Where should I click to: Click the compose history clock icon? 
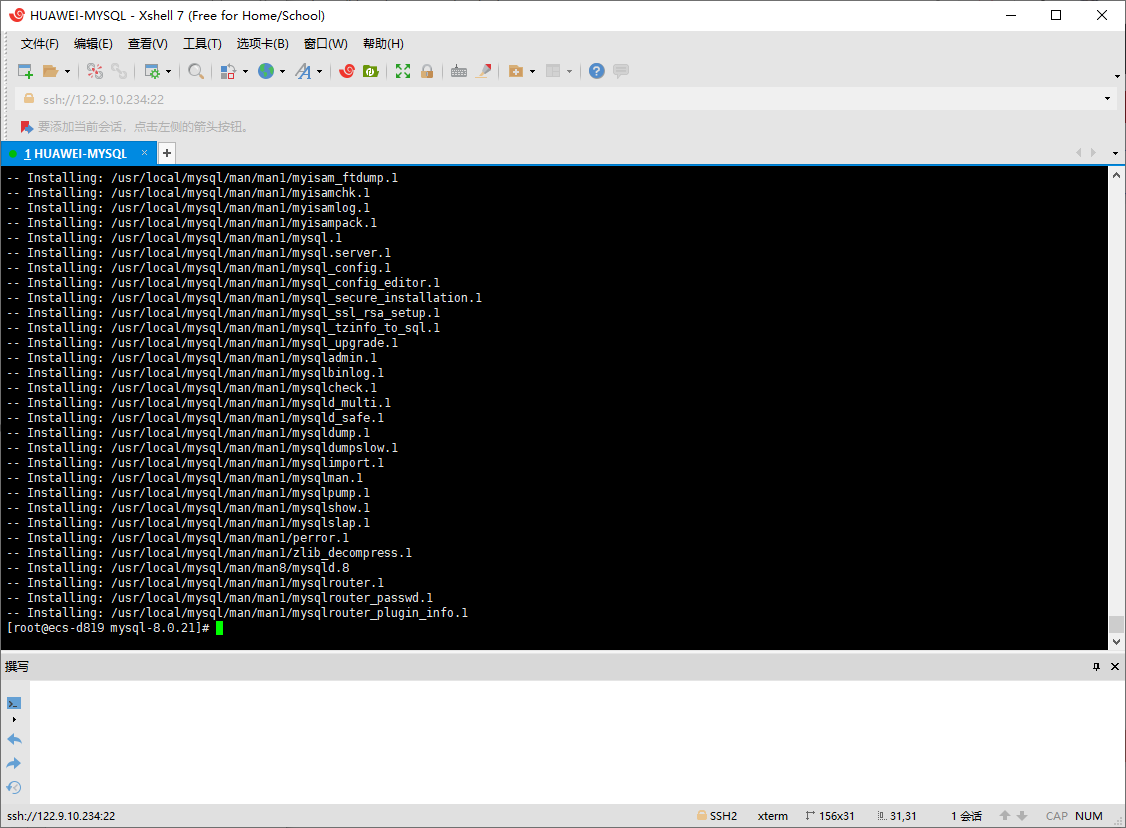(x=14, y=788)
